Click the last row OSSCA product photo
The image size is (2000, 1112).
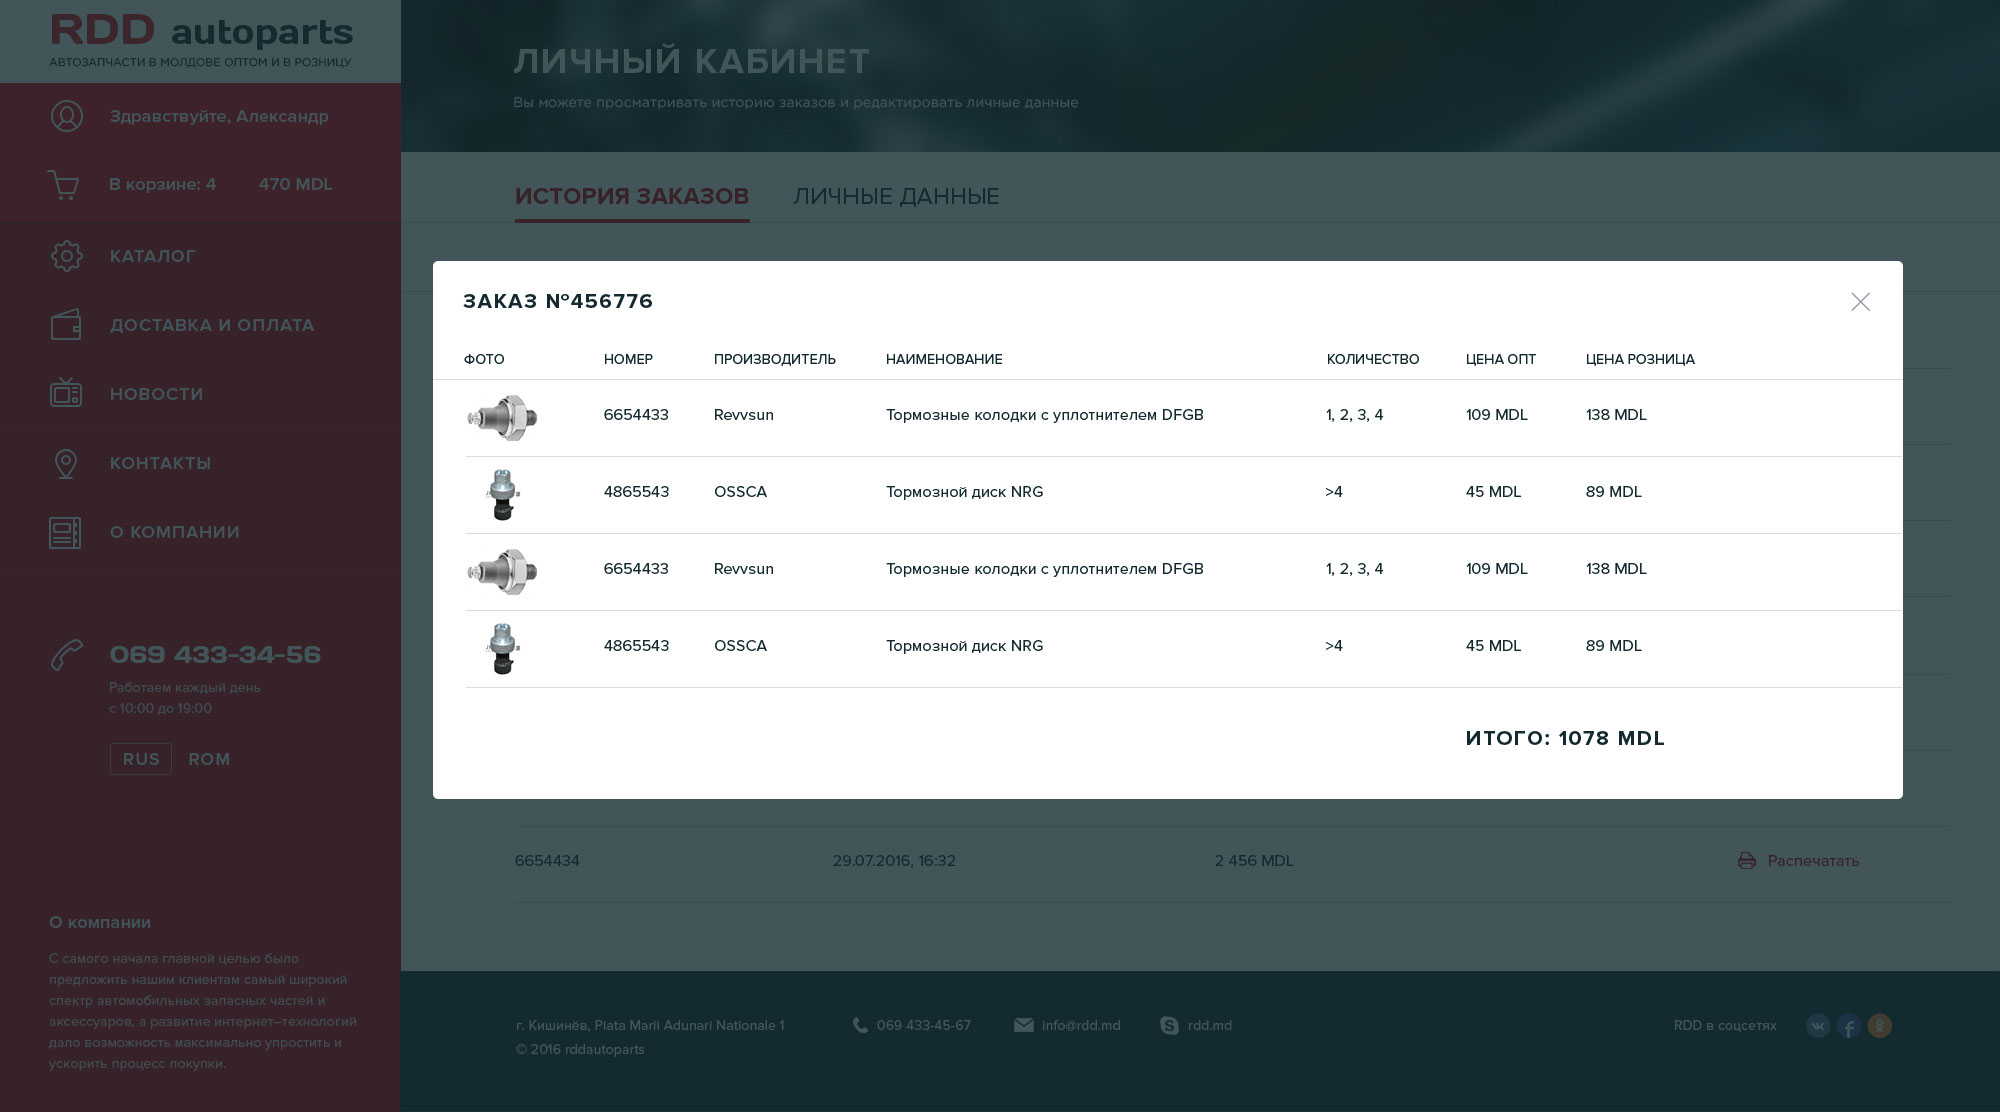[x=503, y=648]
